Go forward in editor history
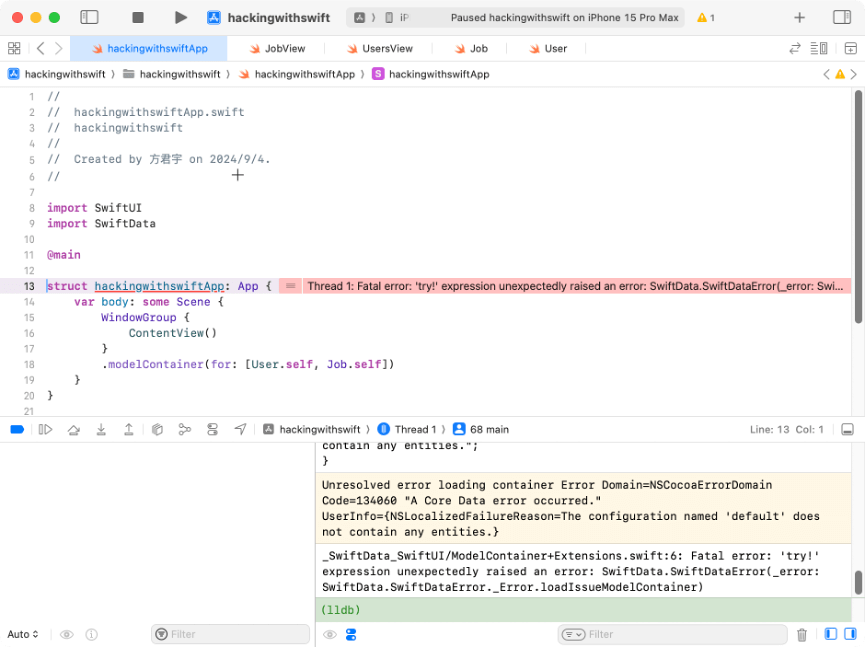This screenshot has height=647, width=866. (x=58, y=48)
